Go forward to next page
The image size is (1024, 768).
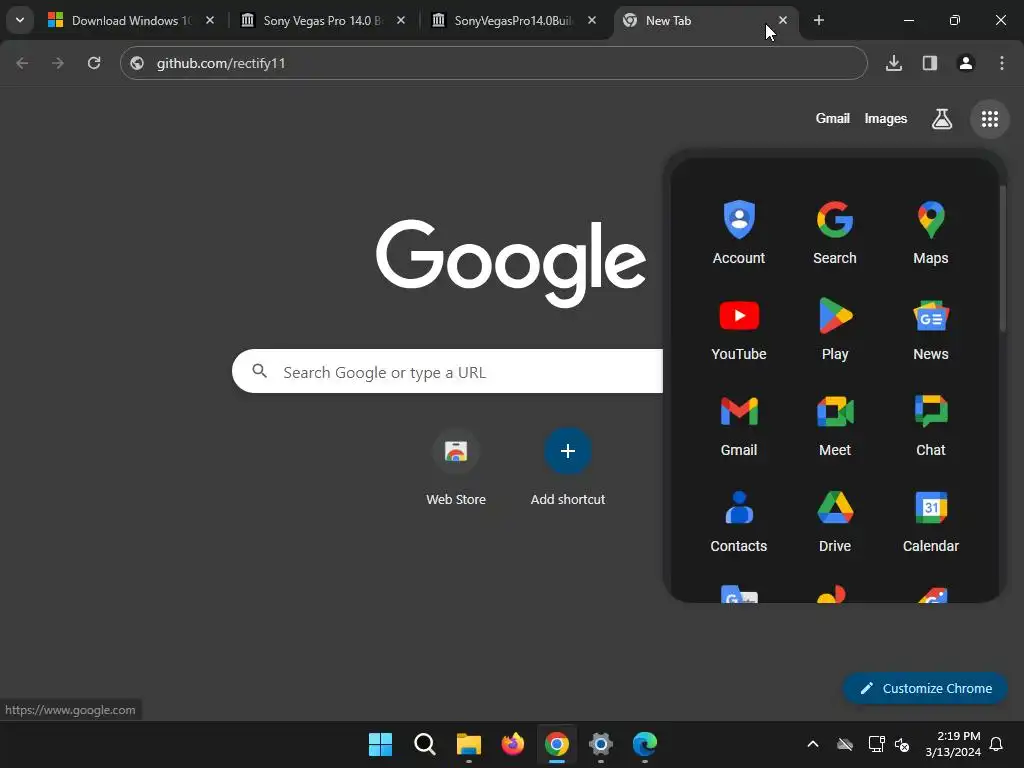click(x=58, y=63)
